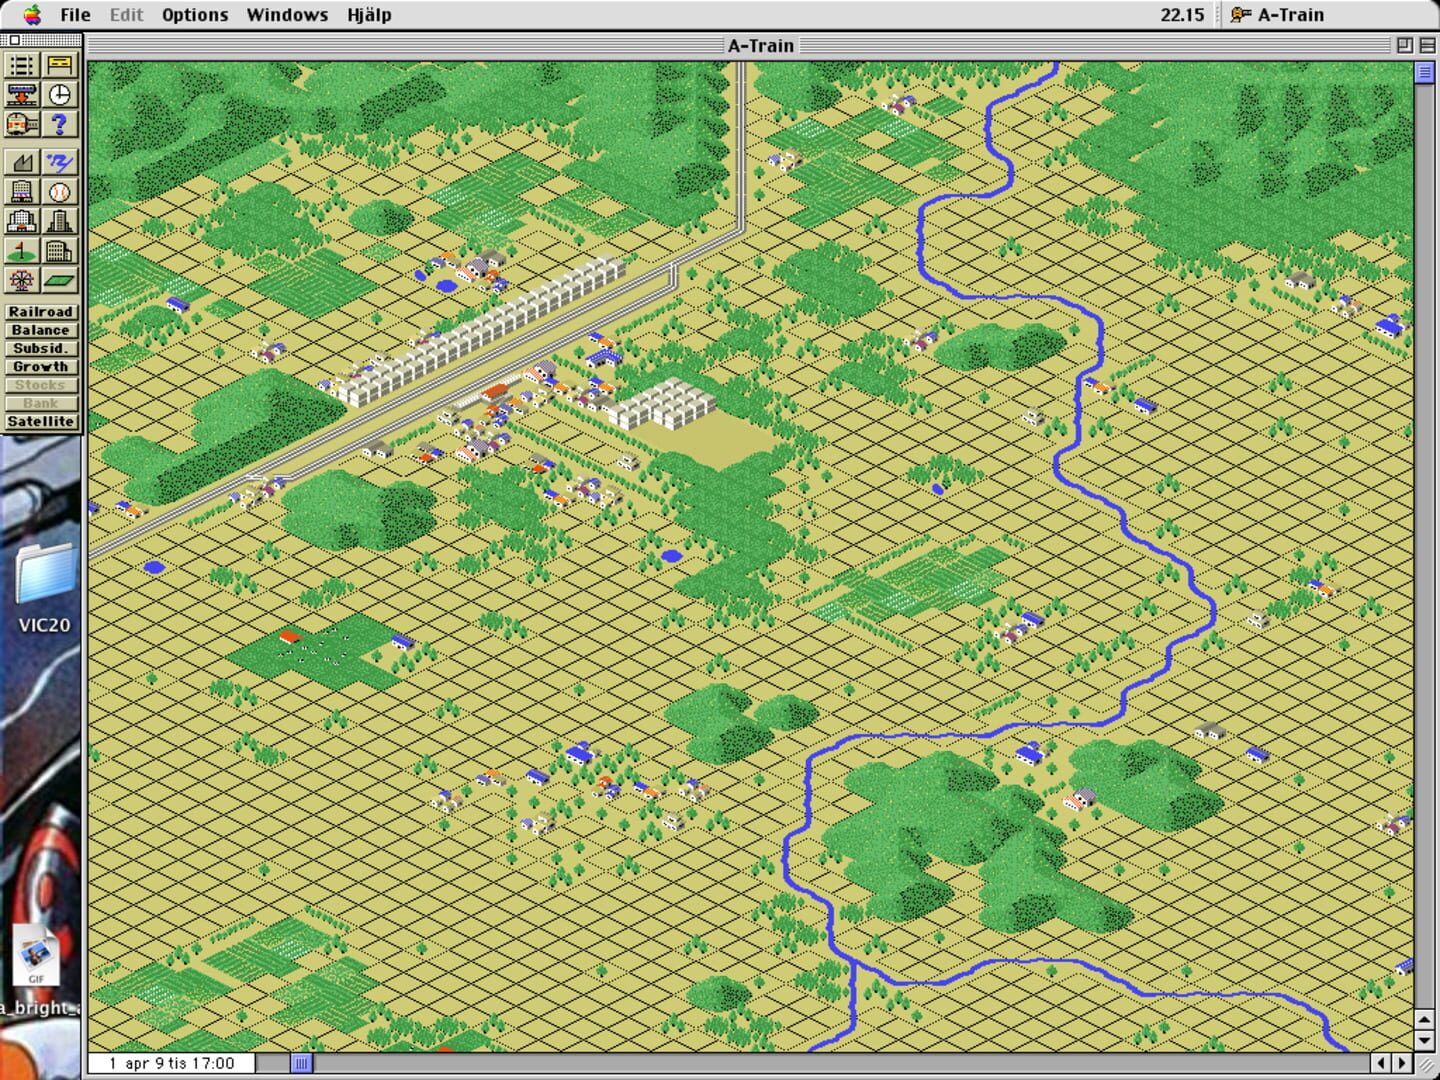The image size is (1440, 1080).
Task: Select the ski resort icon
Action: [x=59, y=160]
